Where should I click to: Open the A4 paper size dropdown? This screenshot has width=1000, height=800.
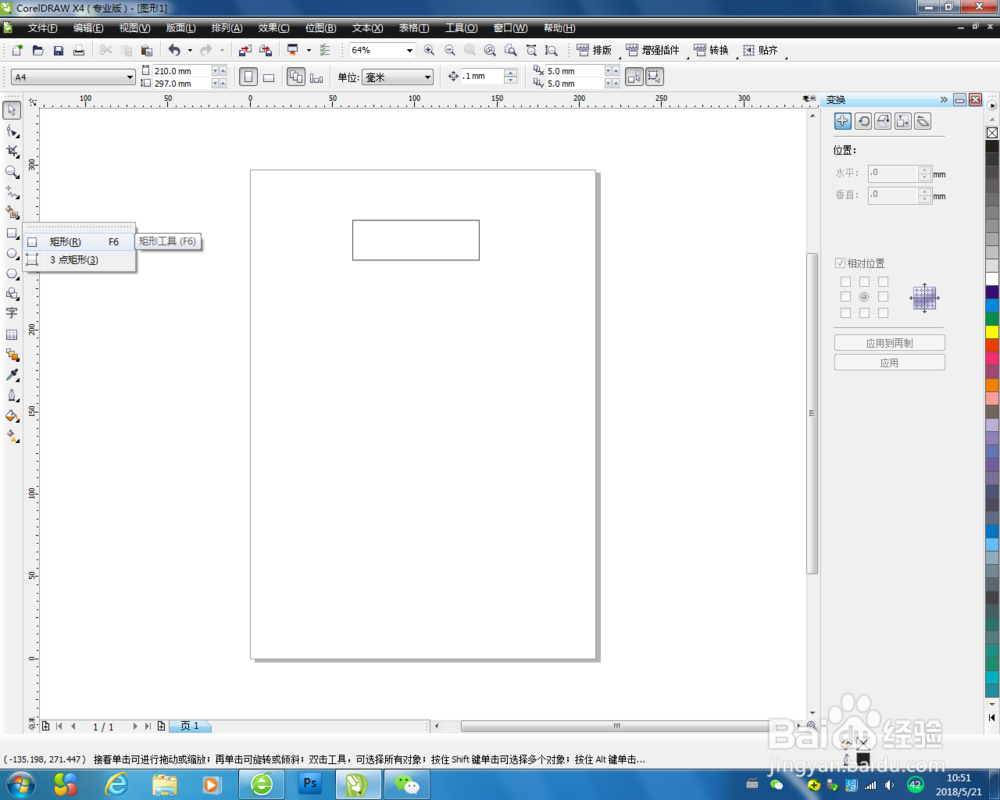point(129,77)
